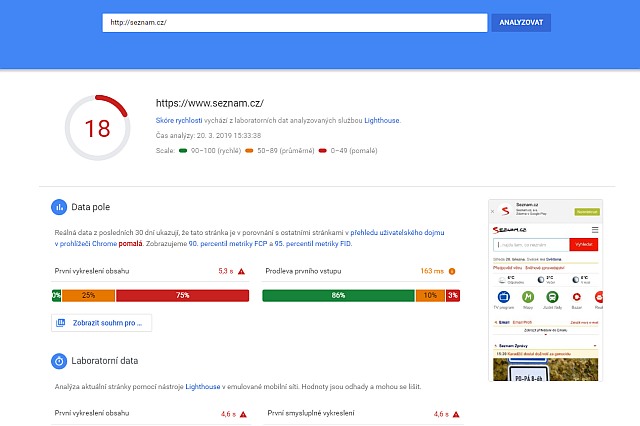
Task: Click the orange 50–89 (průměrné) scale legend
Action: (280, 151)
